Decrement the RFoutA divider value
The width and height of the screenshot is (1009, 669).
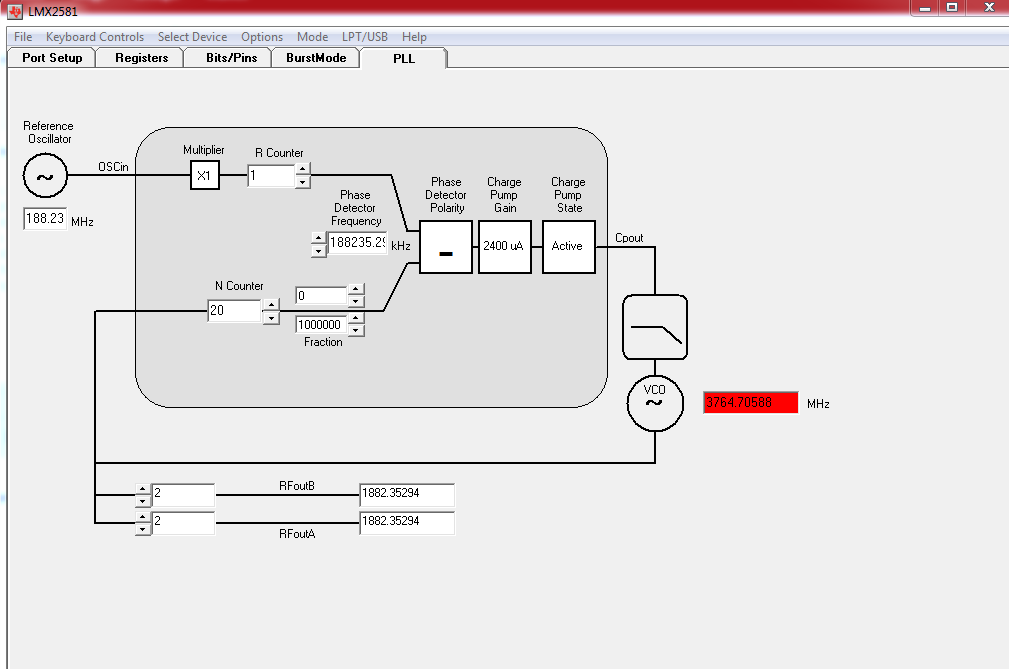(x=142, y=529)
